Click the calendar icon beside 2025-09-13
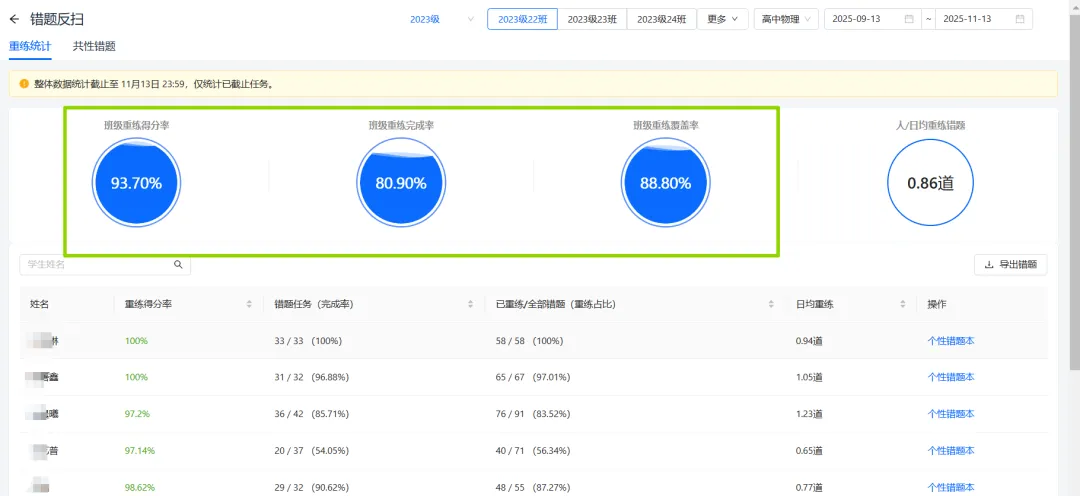 (908, 19)
